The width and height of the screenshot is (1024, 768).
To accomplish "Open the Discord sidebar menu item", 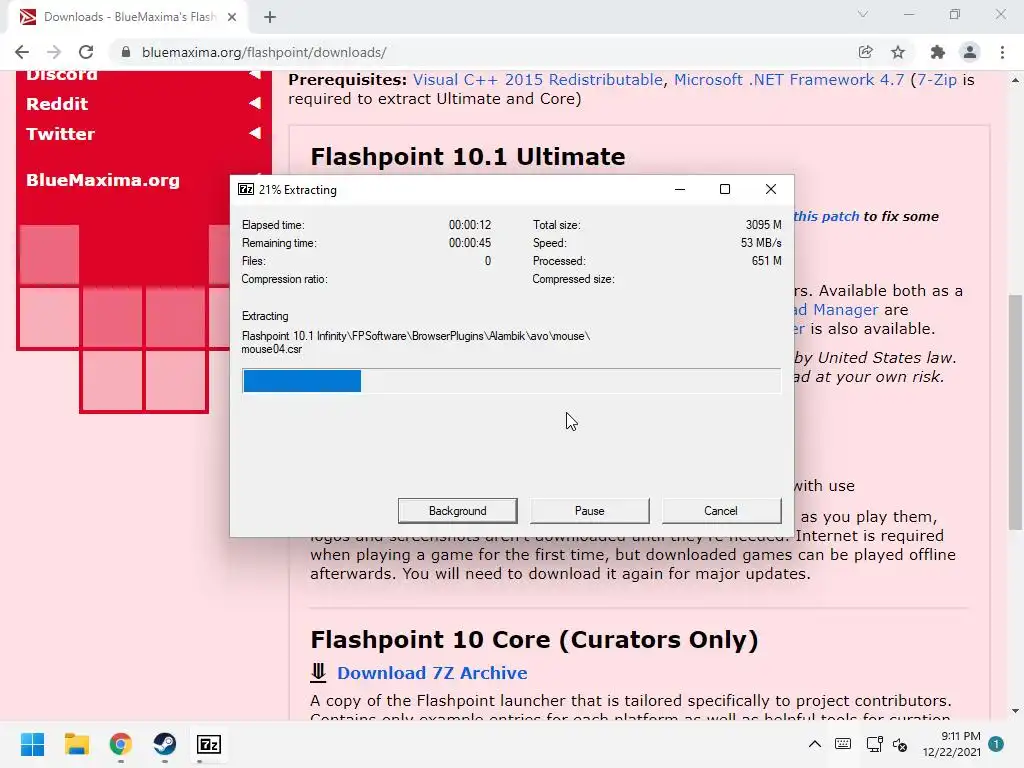I will click(62, 75).
